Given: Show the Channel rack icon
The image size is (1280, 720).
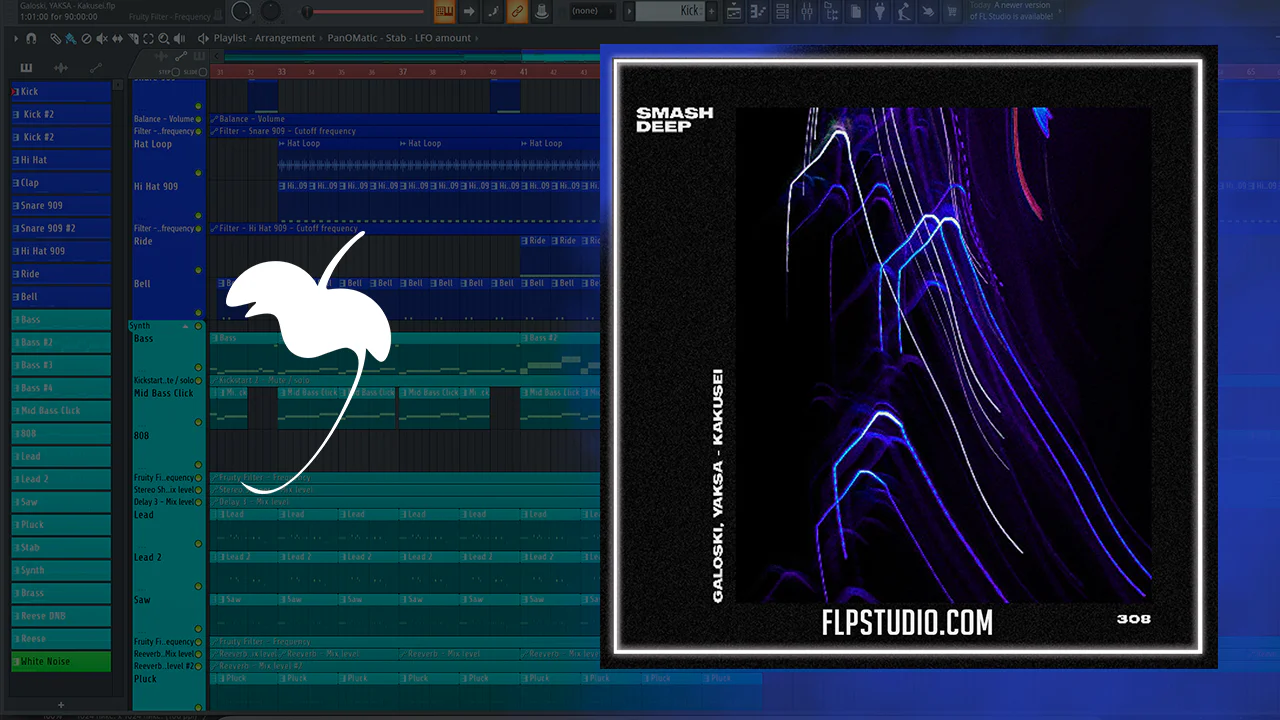Looking at the screenshot, I should 783,11.
